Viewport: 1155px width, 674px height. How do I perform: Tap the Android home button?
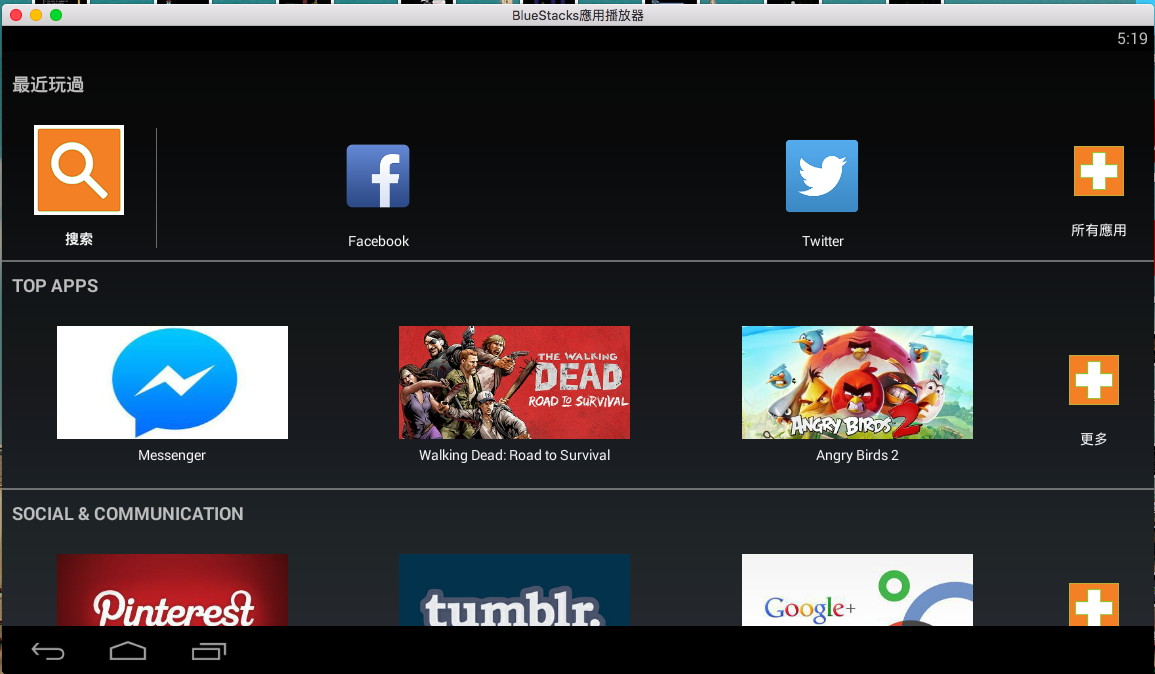pyautogui.click(x=128, y=651)
